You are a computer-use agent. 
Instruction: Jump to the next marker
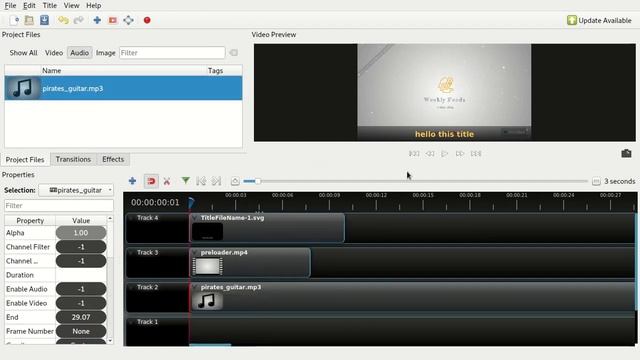click(x=216, y=181)
